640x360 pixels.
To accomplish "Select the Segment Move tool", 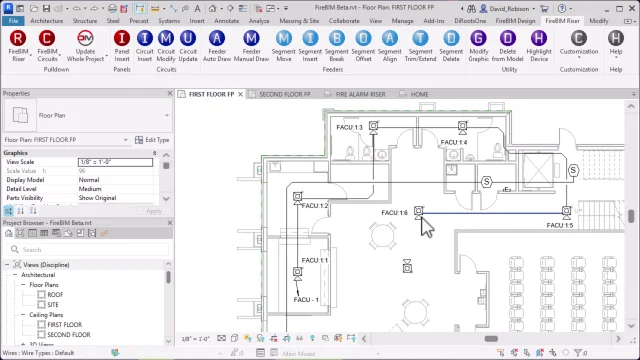I will point(284,46).
